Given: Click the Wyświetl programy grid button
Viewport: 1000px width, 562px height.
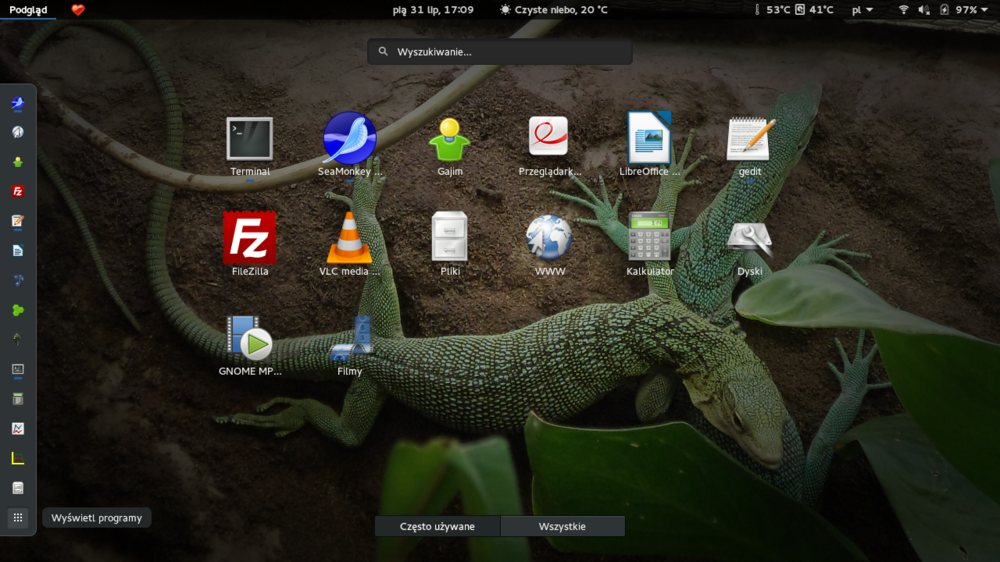Looking at the screenshot, I should click(18, 518).
